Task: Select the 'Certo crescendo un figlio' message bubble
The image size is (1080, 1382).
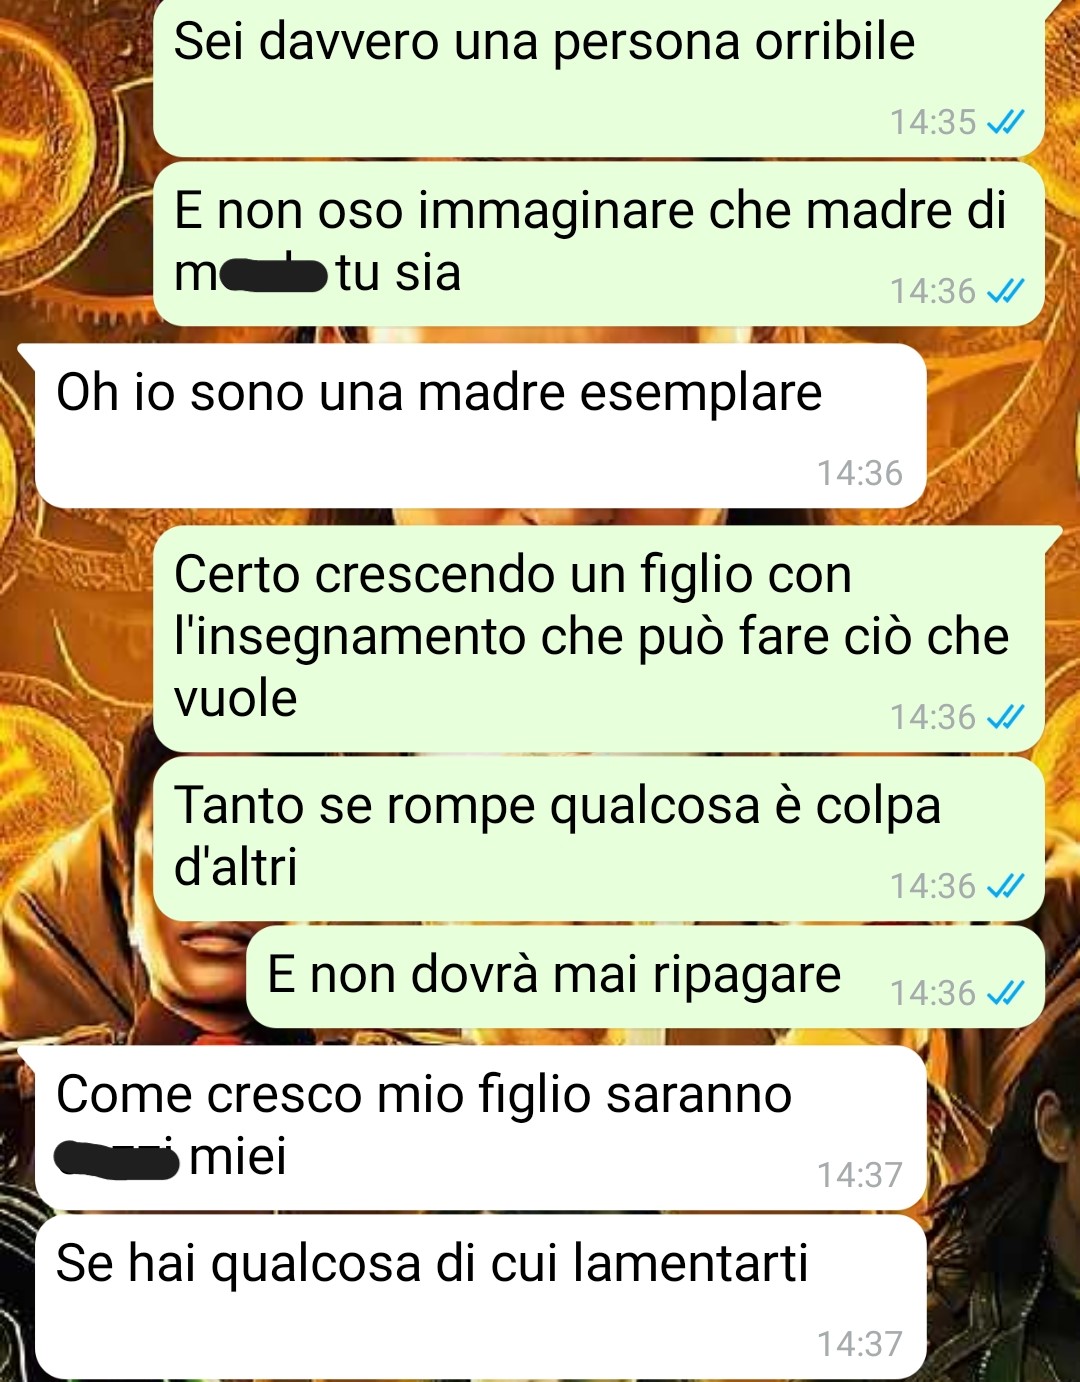Action: coord(600,640)
